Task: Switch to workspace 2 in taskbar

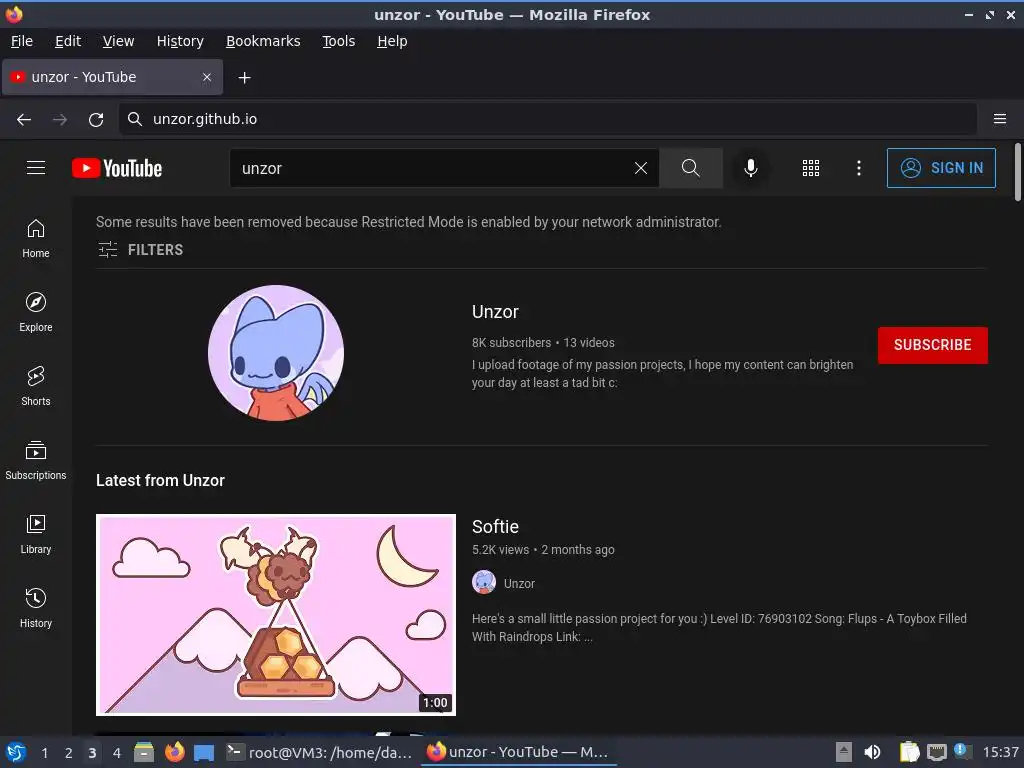Action: tap(69, 753)
